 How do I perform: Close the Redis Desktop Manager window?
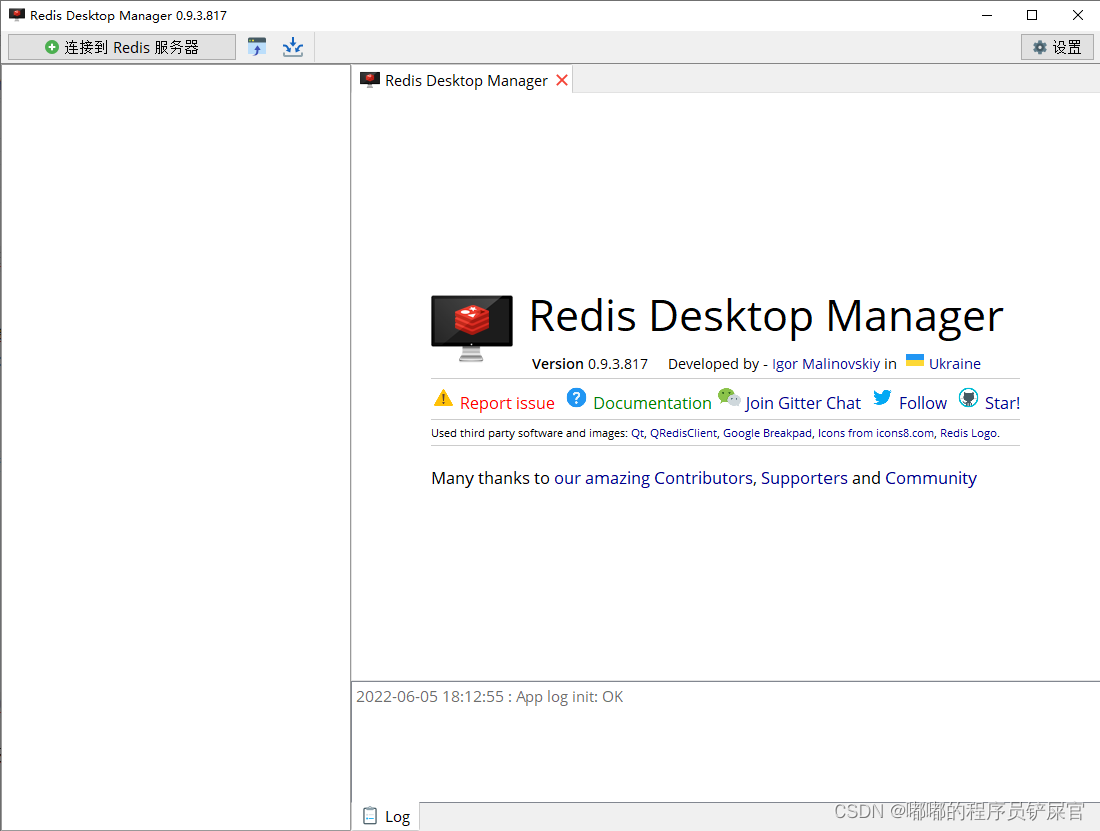pos(1078,15)
